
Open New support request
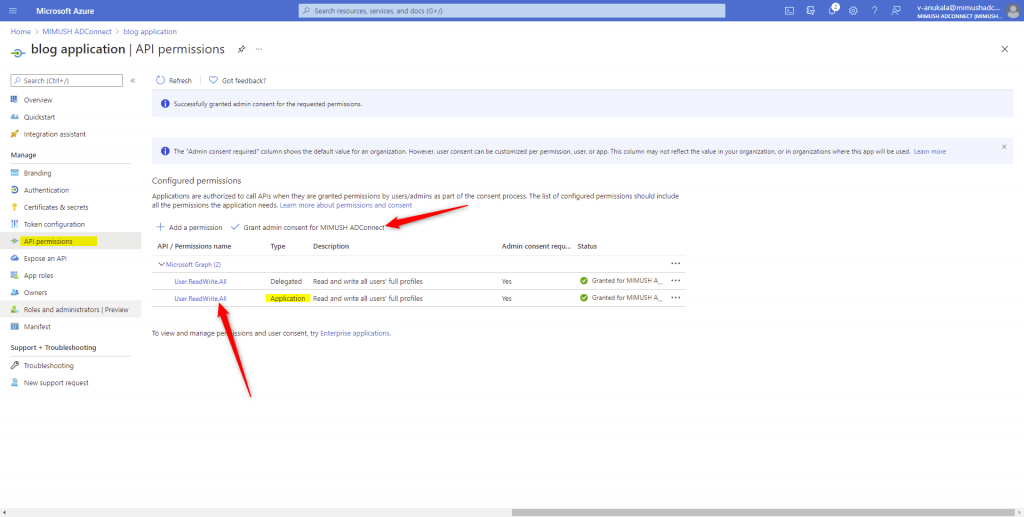[x=56, y=383]
